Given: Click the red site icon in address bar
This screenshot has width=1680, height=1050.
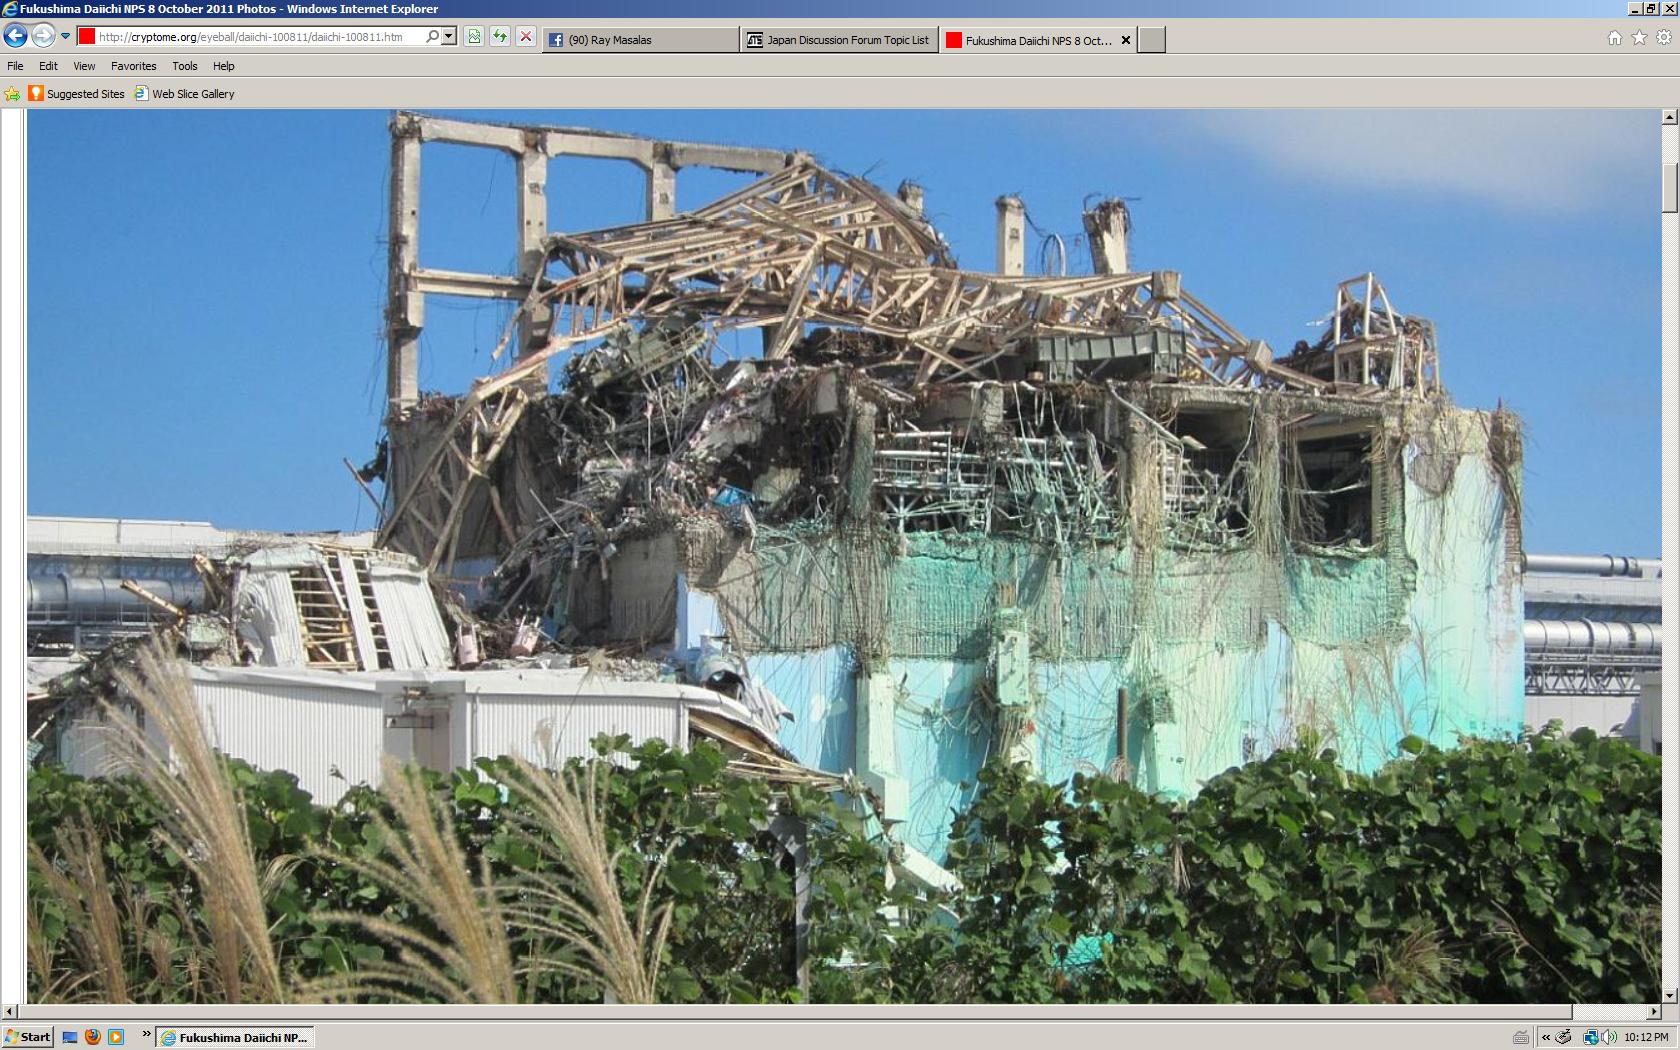Looking at the screenshot, I should [x=87, y=37].
